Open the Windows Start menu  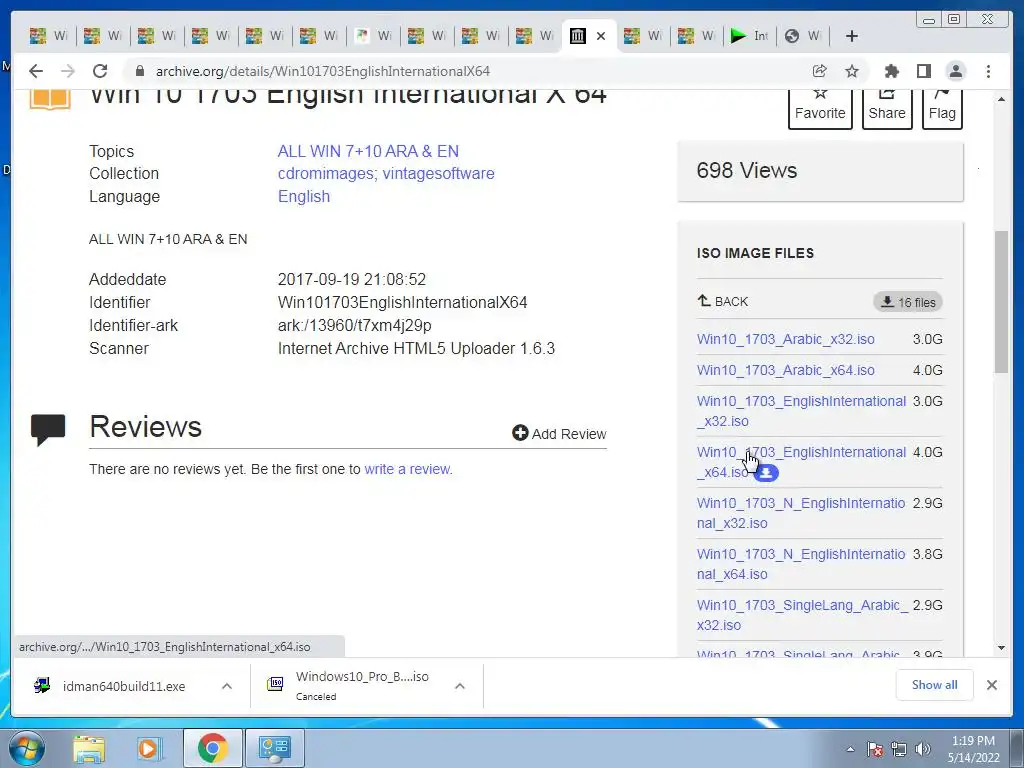[x=25, y=748]
